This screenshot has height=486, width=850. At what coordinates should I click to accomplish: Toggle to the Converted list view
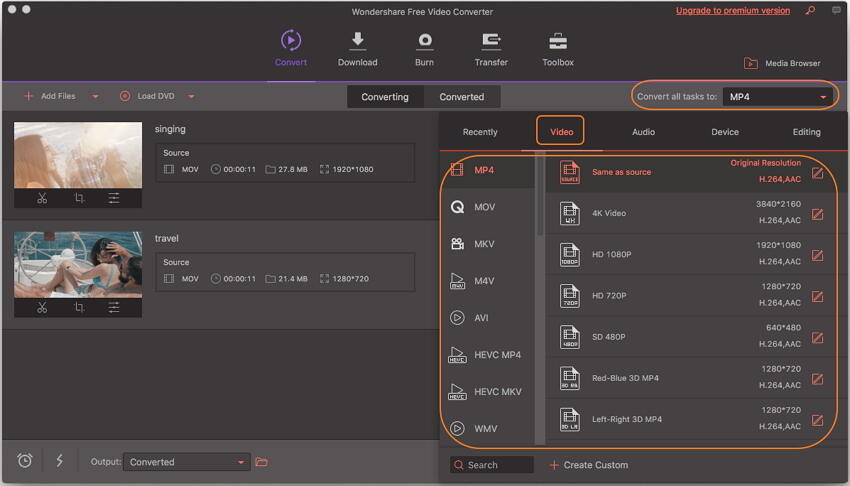point(461,97)
